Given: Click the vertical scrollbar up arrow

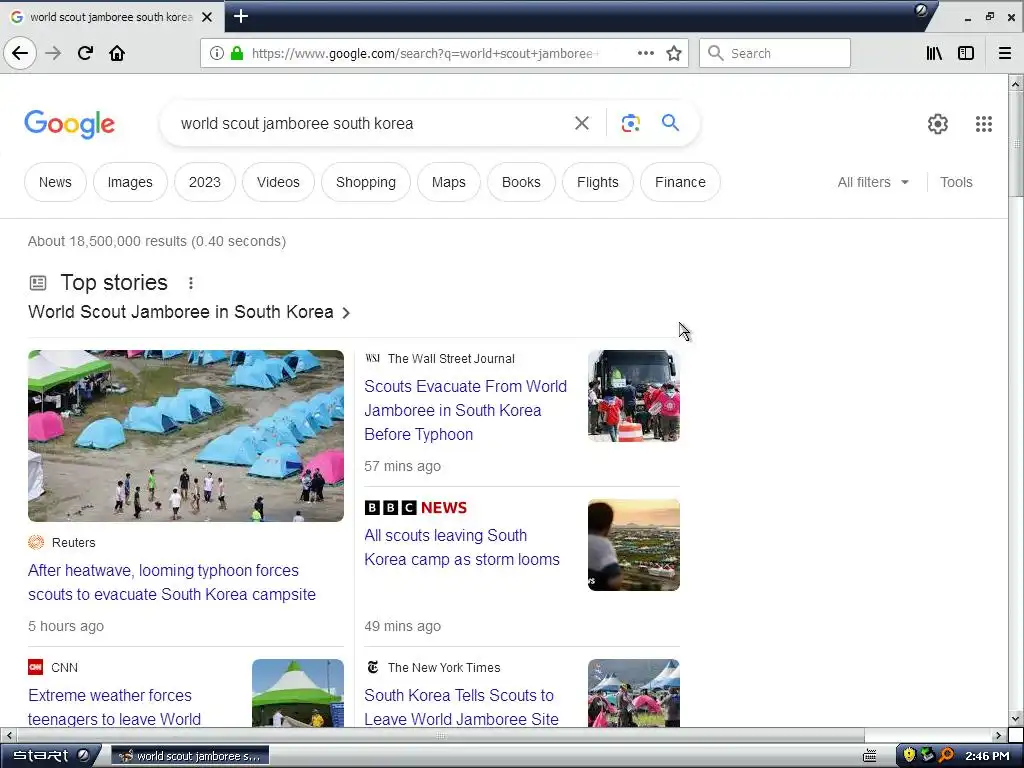Looking at the screenshot, I should [x=1016, y=83].
